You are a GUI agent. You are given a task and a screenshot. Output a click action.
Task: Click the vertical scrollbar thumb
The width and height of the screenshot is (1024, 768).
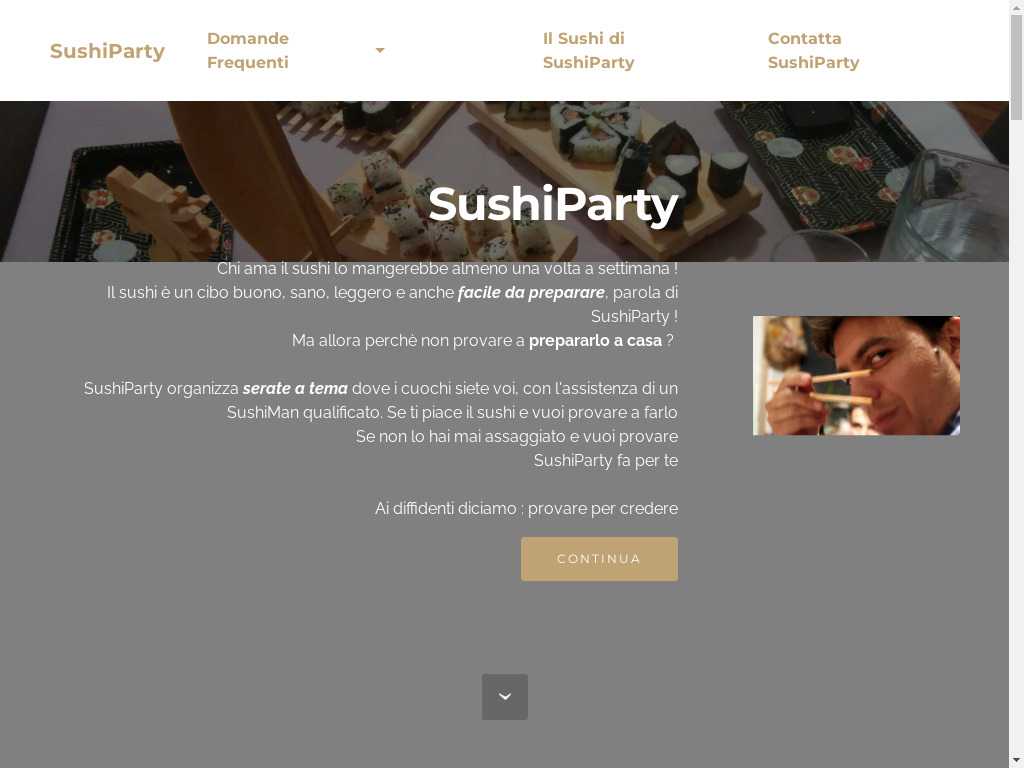[x=1016, y=67]
